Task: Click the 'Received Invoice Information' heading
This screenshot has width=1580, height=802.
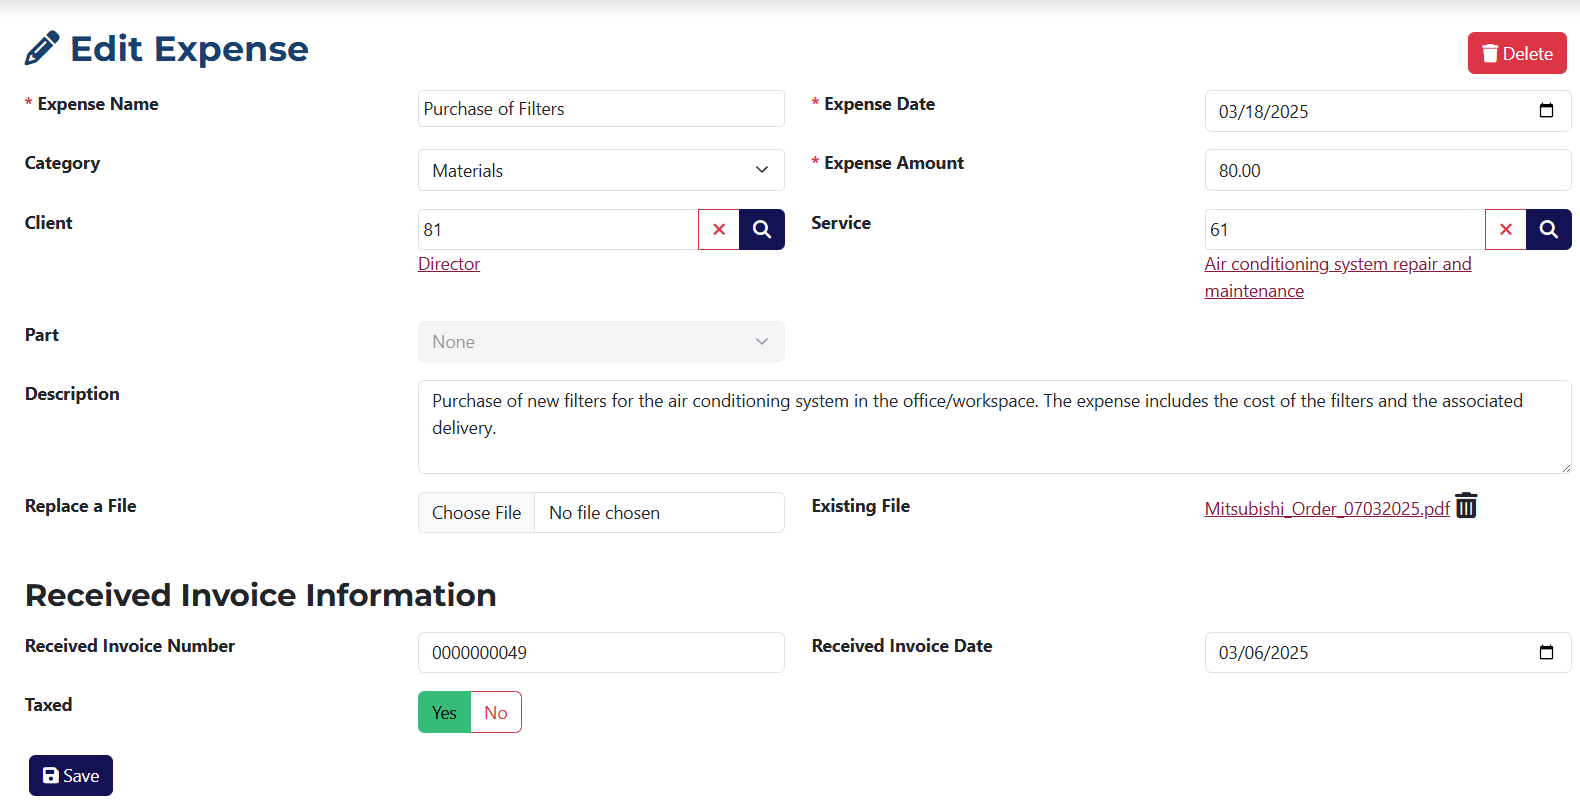Action: point(261,595)
